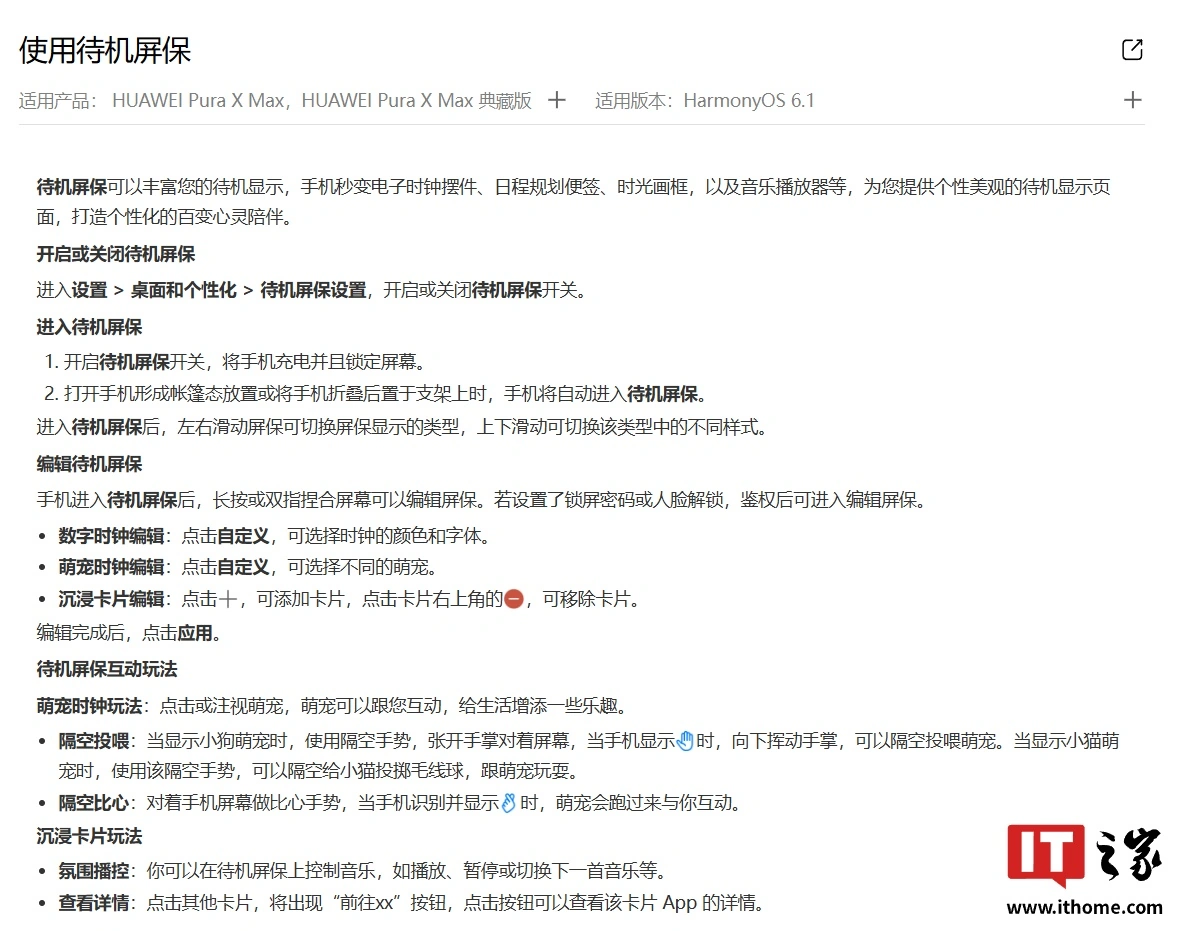Click HarmonyOS 6.1 version text

click(749, 100)
